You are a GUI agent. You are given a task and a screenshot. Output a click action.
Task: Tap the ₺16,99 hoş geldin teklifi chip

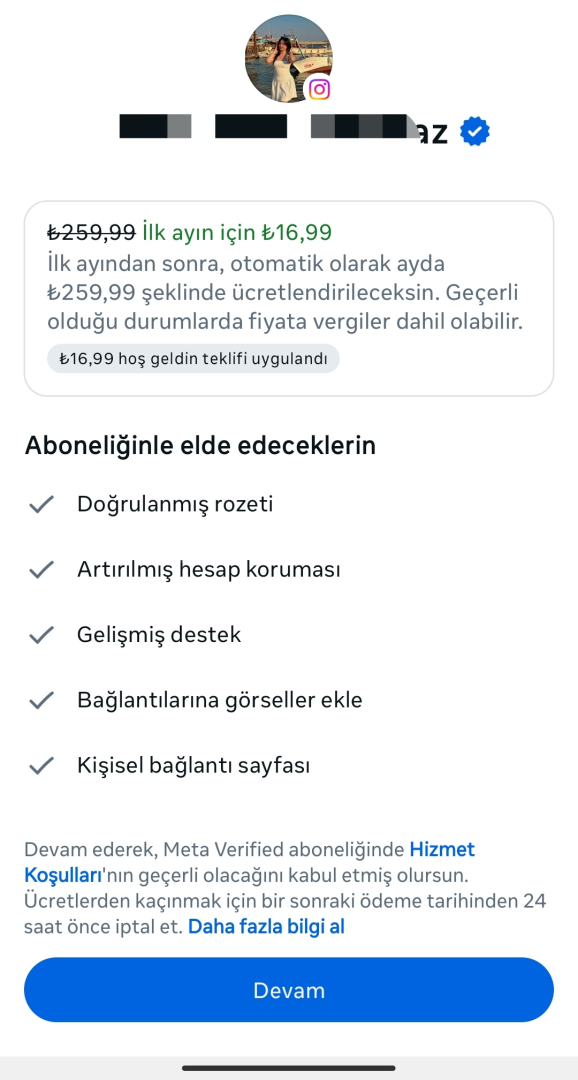[x=193, y=358]
